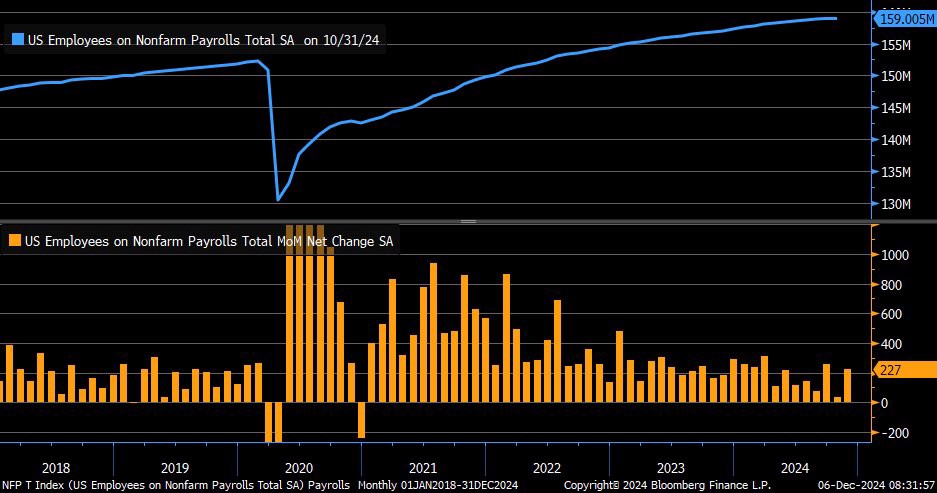Click the 150M y-axis label
The height and width of the screenshot is (493, 937).
click(896, 76)
